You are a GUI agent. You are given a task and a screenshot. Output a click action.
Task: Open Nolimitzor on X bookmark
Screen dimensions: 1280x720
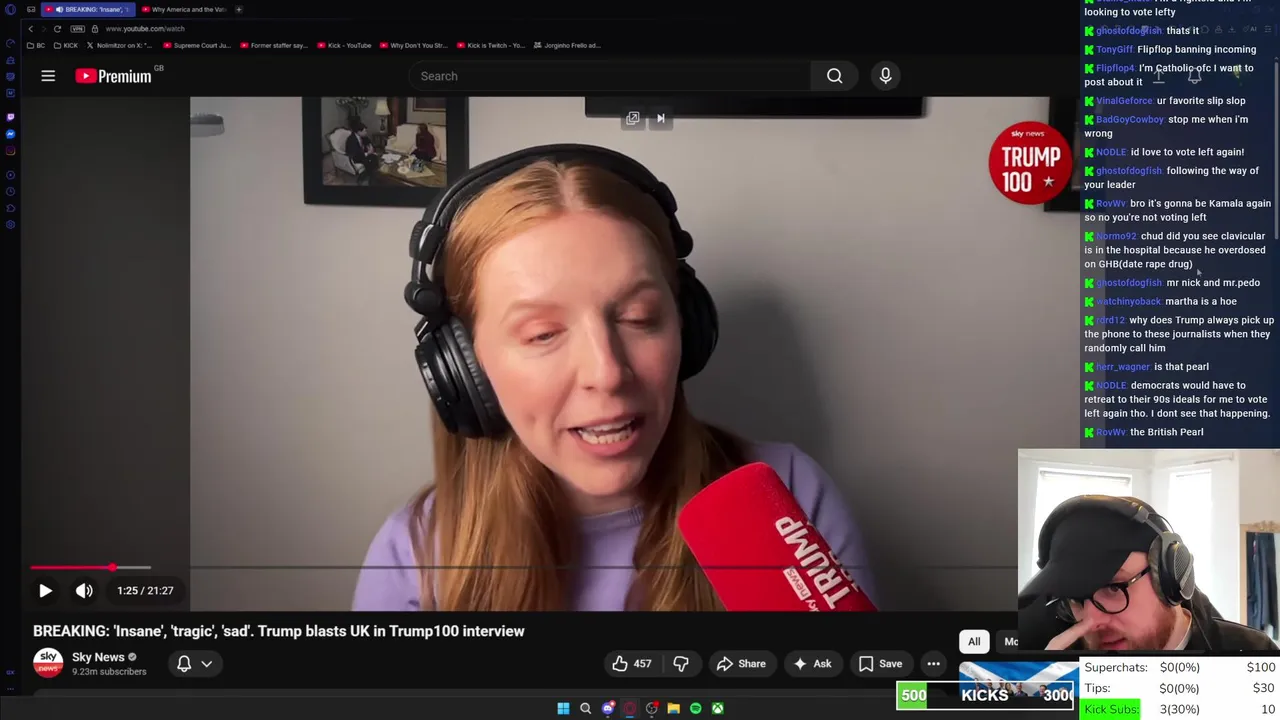[120, 46]
